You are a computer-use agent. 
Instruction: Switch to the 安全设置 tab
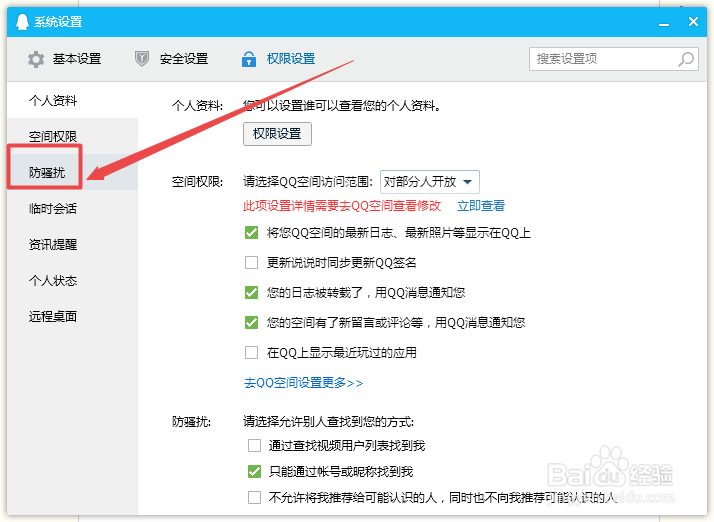pyautogui.click(x=172, y=59)
